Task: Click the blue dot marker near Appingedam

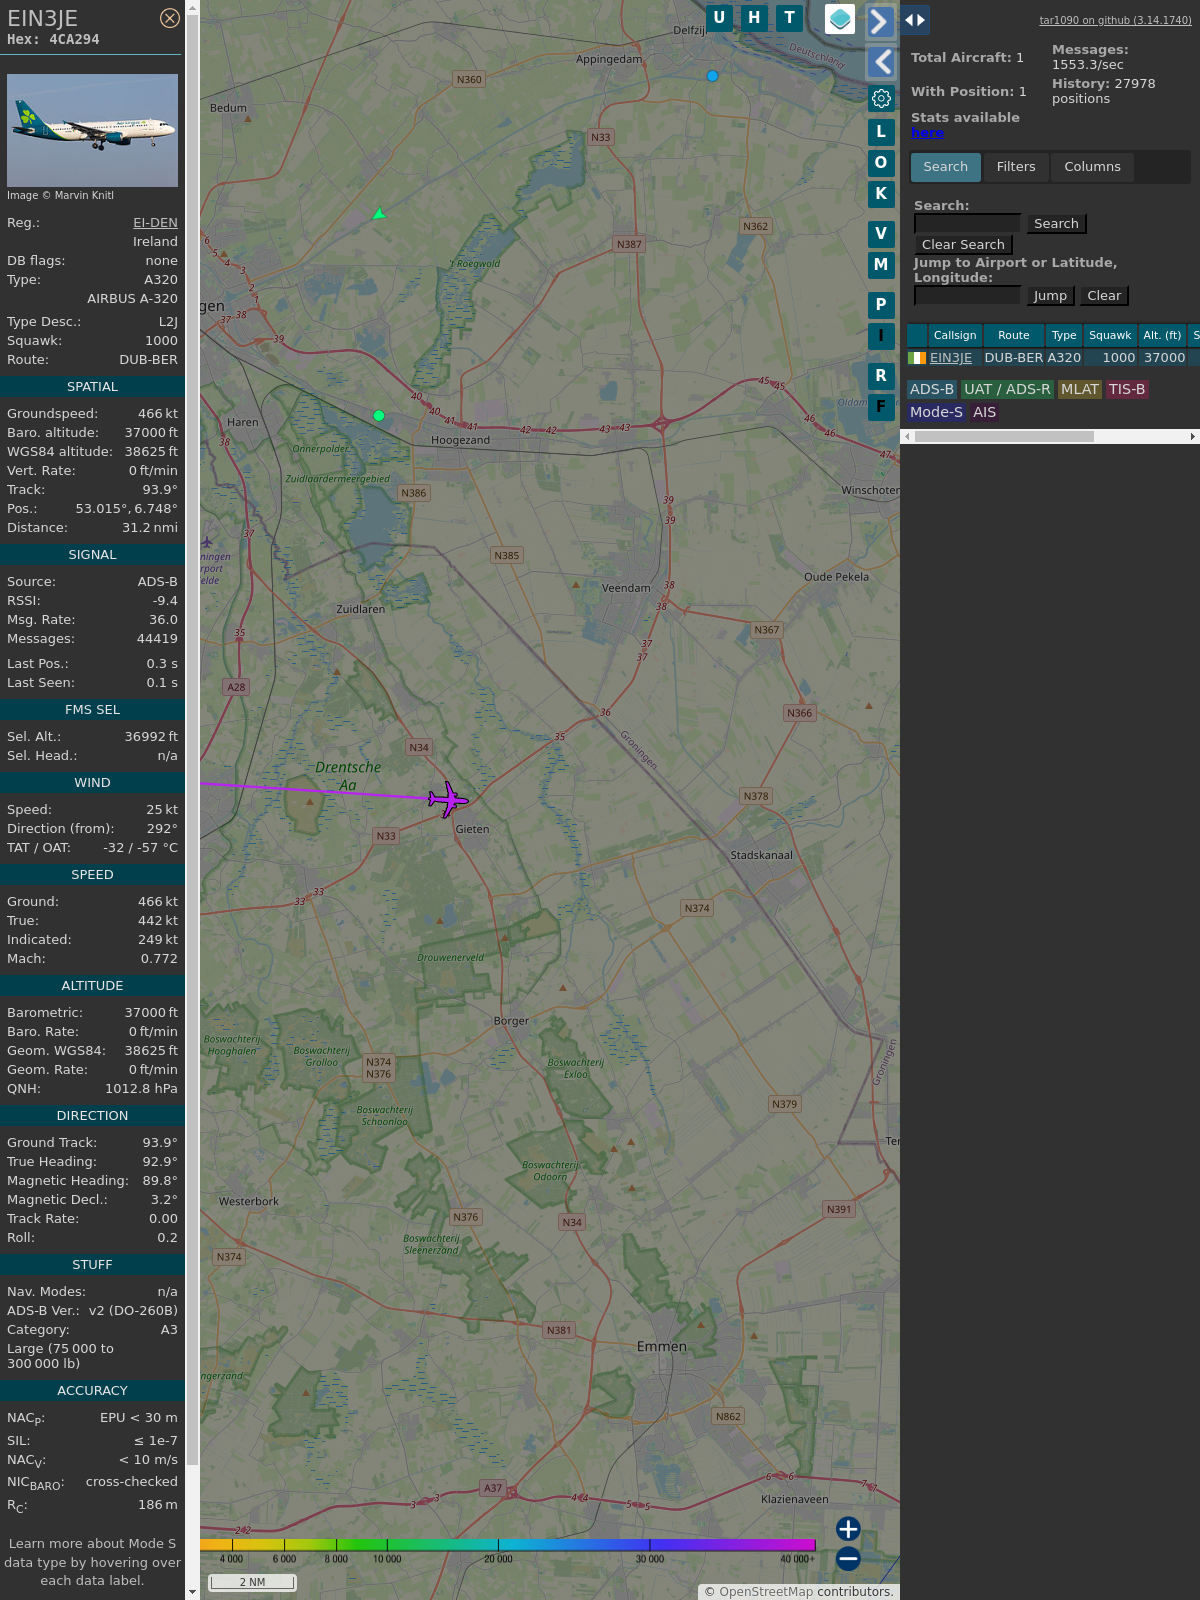Action: 713,76
